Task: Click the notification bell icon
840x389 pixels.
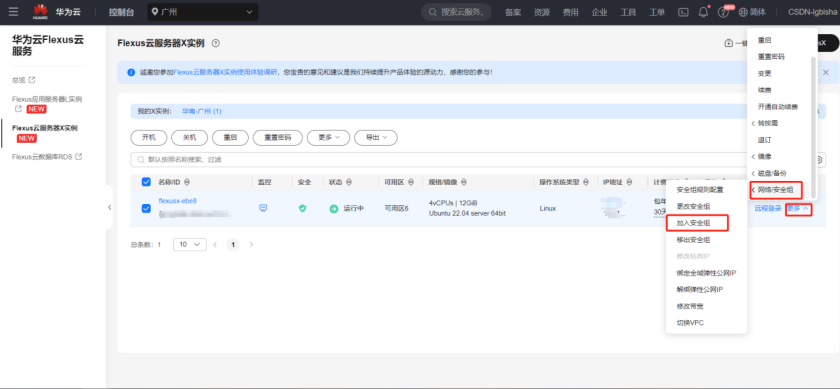Action: pyautogui.click(x=703, y=12)
